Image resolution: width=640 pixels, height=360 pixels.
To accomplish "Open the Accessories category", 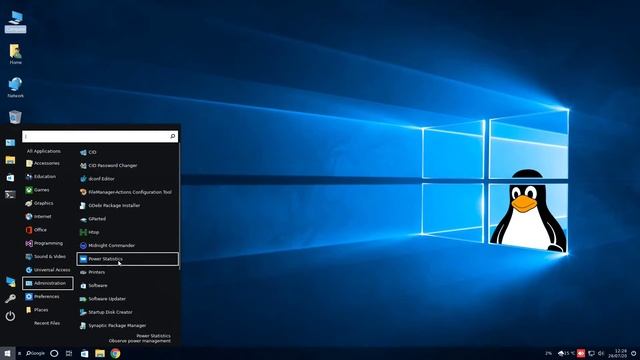I will pyautogui.click(x=42, y=163).
